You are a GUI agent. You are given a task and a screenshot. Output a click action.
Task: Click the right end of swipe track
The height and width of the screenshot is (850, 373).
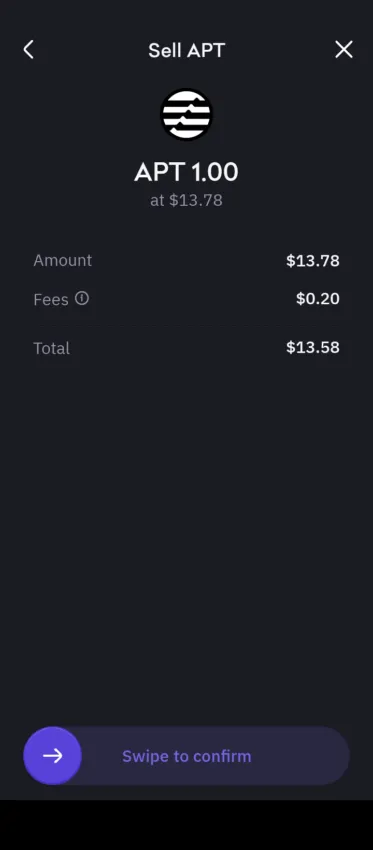[325, 756]
